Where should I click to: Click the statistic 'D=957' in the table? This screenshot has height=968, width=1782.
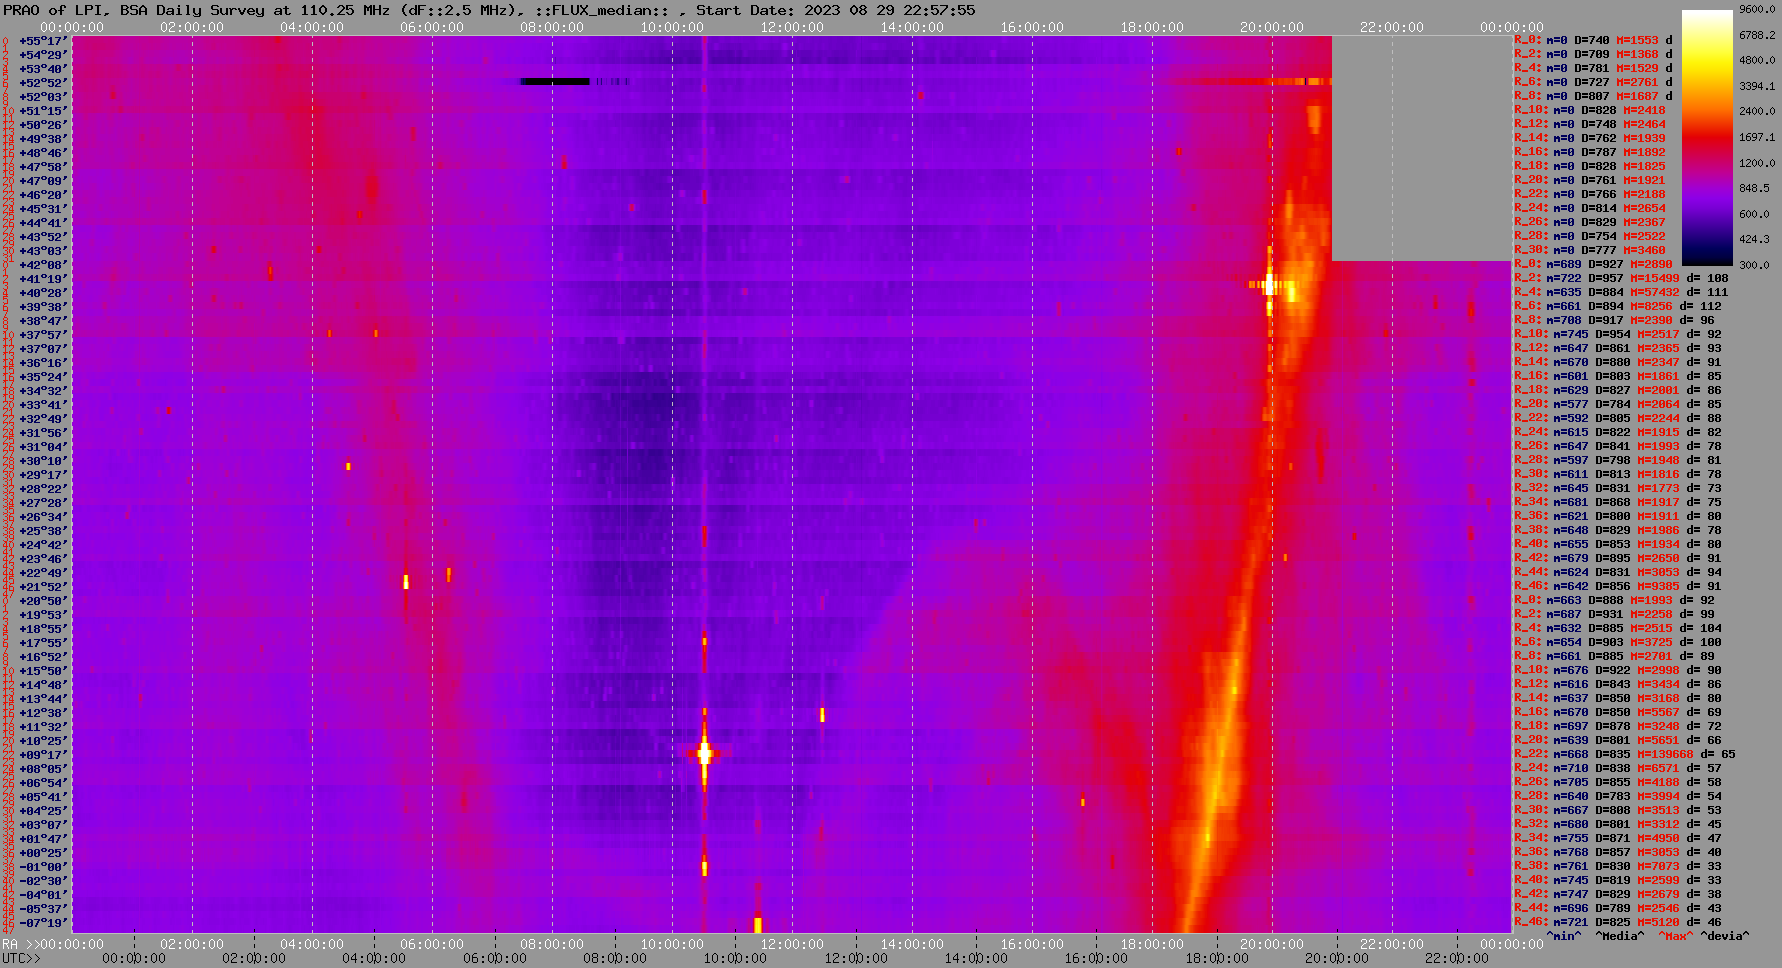click(x=1606, y=279)
